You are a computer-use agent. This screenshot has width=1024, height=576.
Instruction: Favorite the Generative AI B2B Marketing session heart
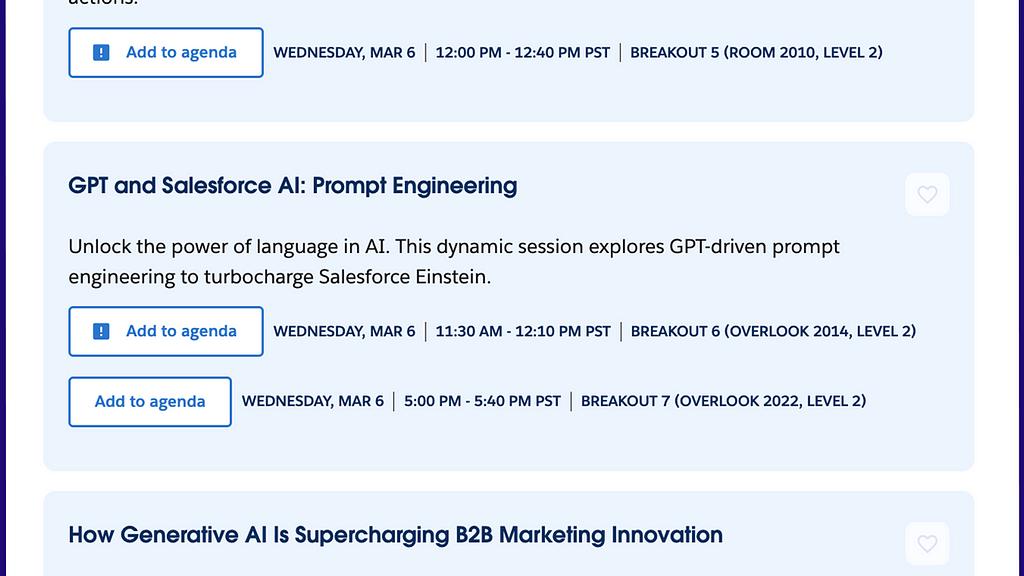click(x=927, y=544)
